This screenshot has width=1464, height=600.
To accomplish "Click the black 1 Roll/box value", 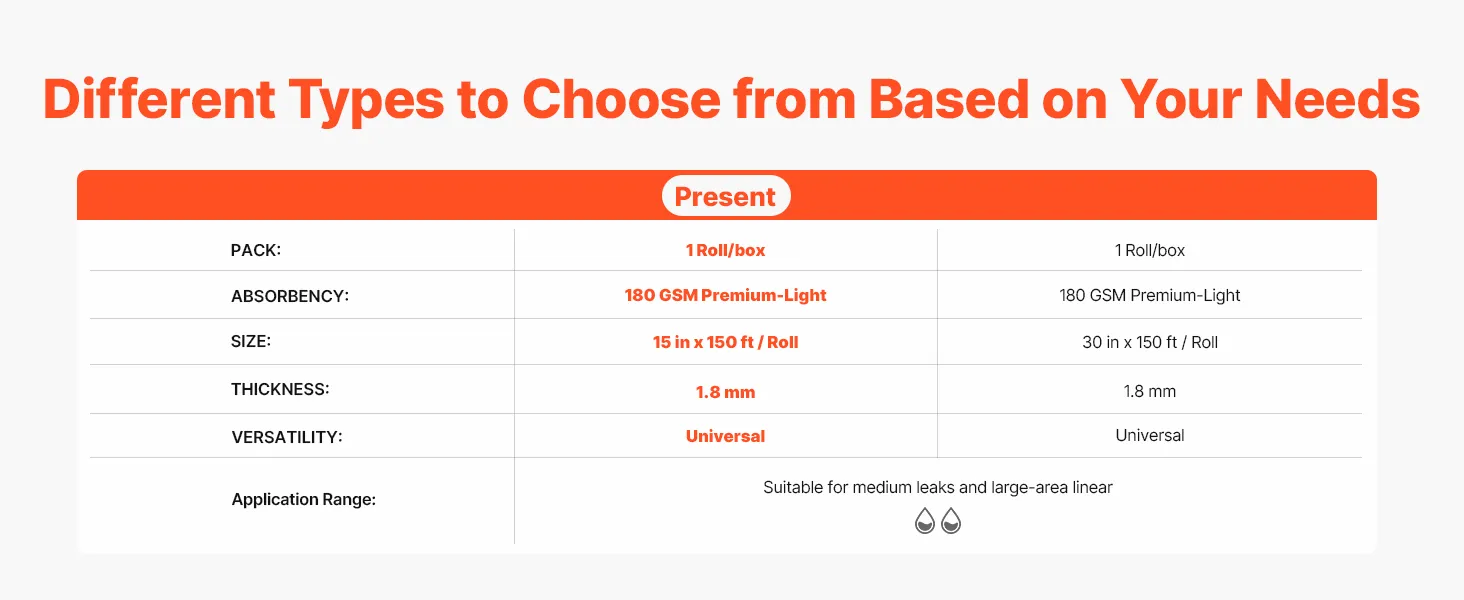I will (x=1150, y=250).
